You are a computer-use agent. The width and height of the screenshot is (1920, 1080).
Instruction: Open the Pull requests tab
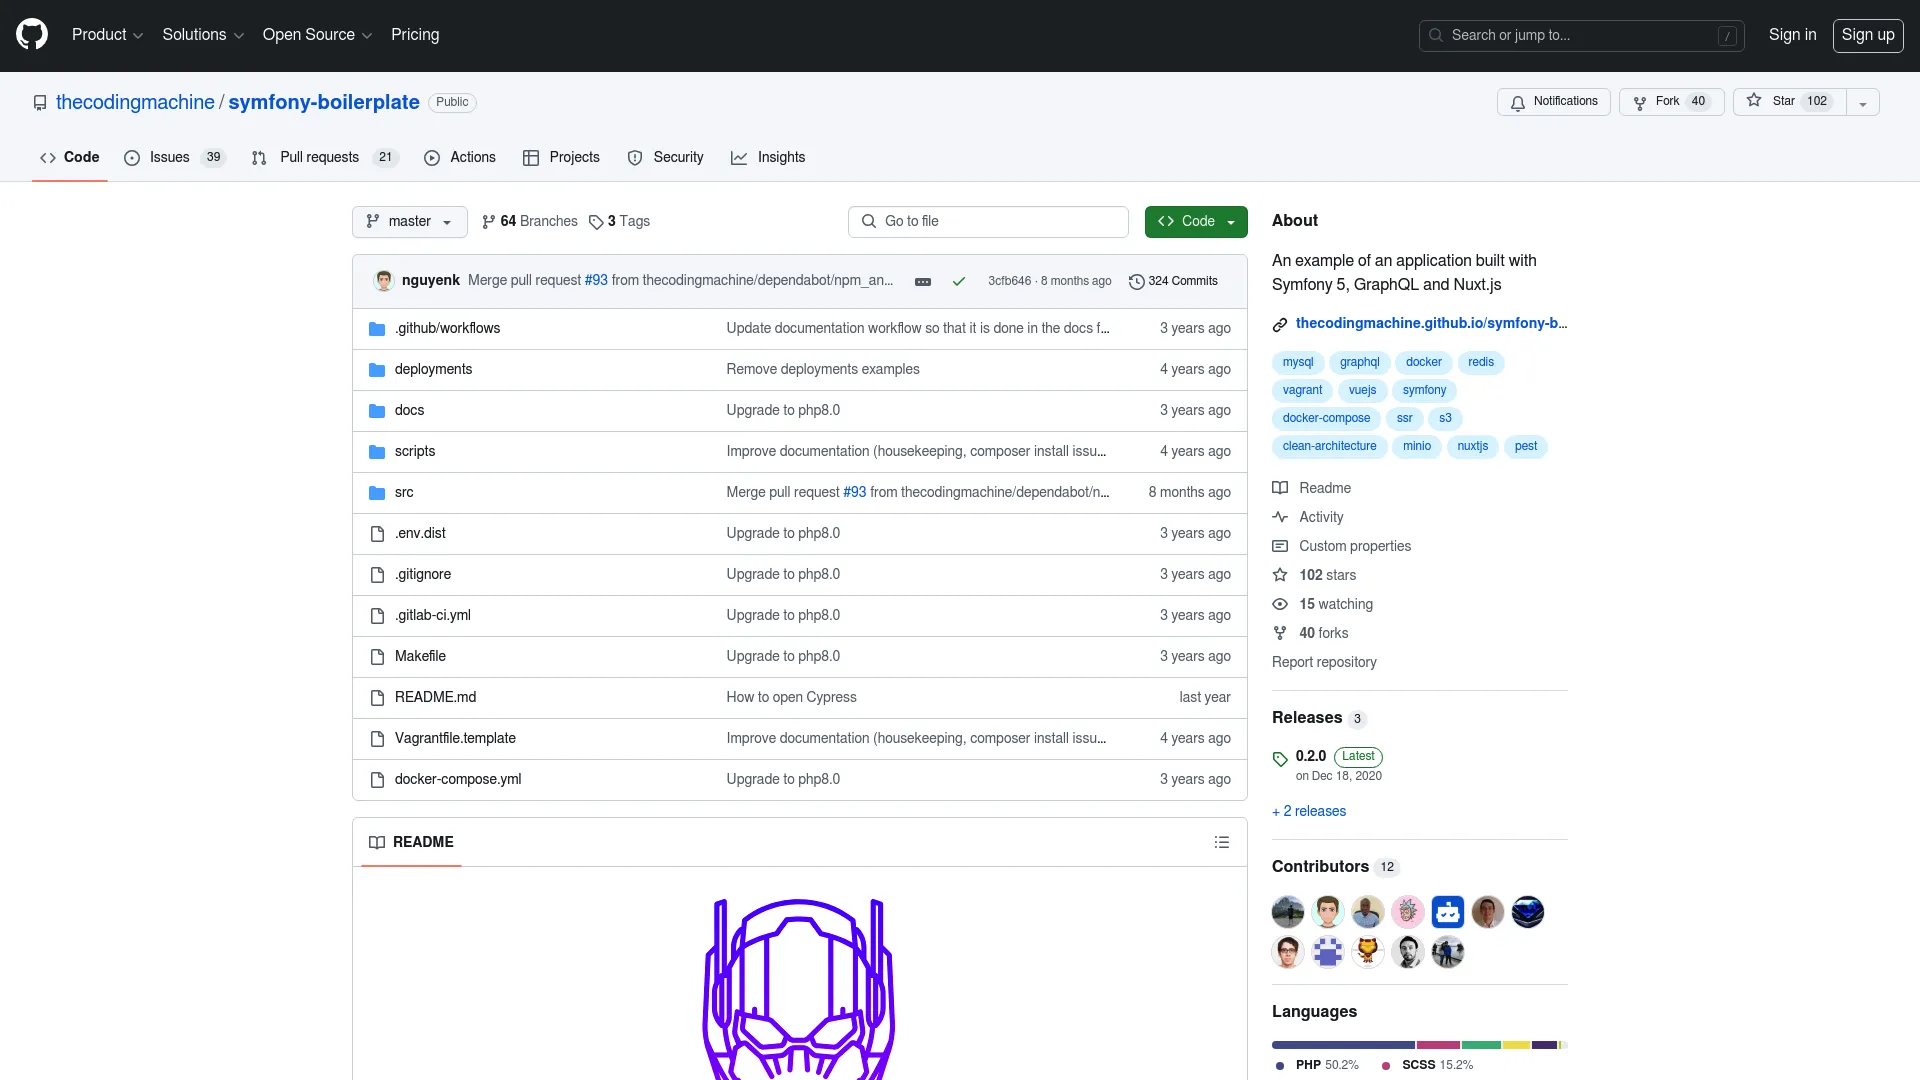tap(325, 158)
